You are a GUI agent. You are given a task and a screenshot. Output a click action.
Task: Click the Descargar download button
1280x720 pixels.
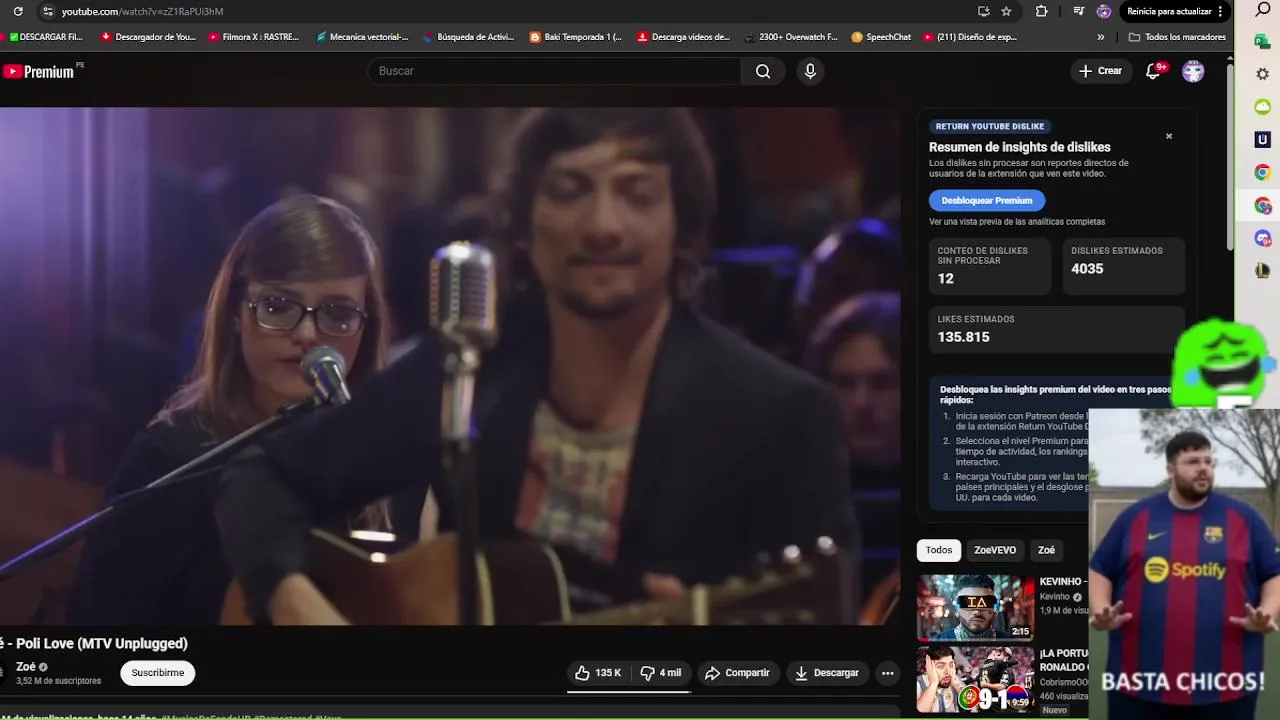click(827, 673)
